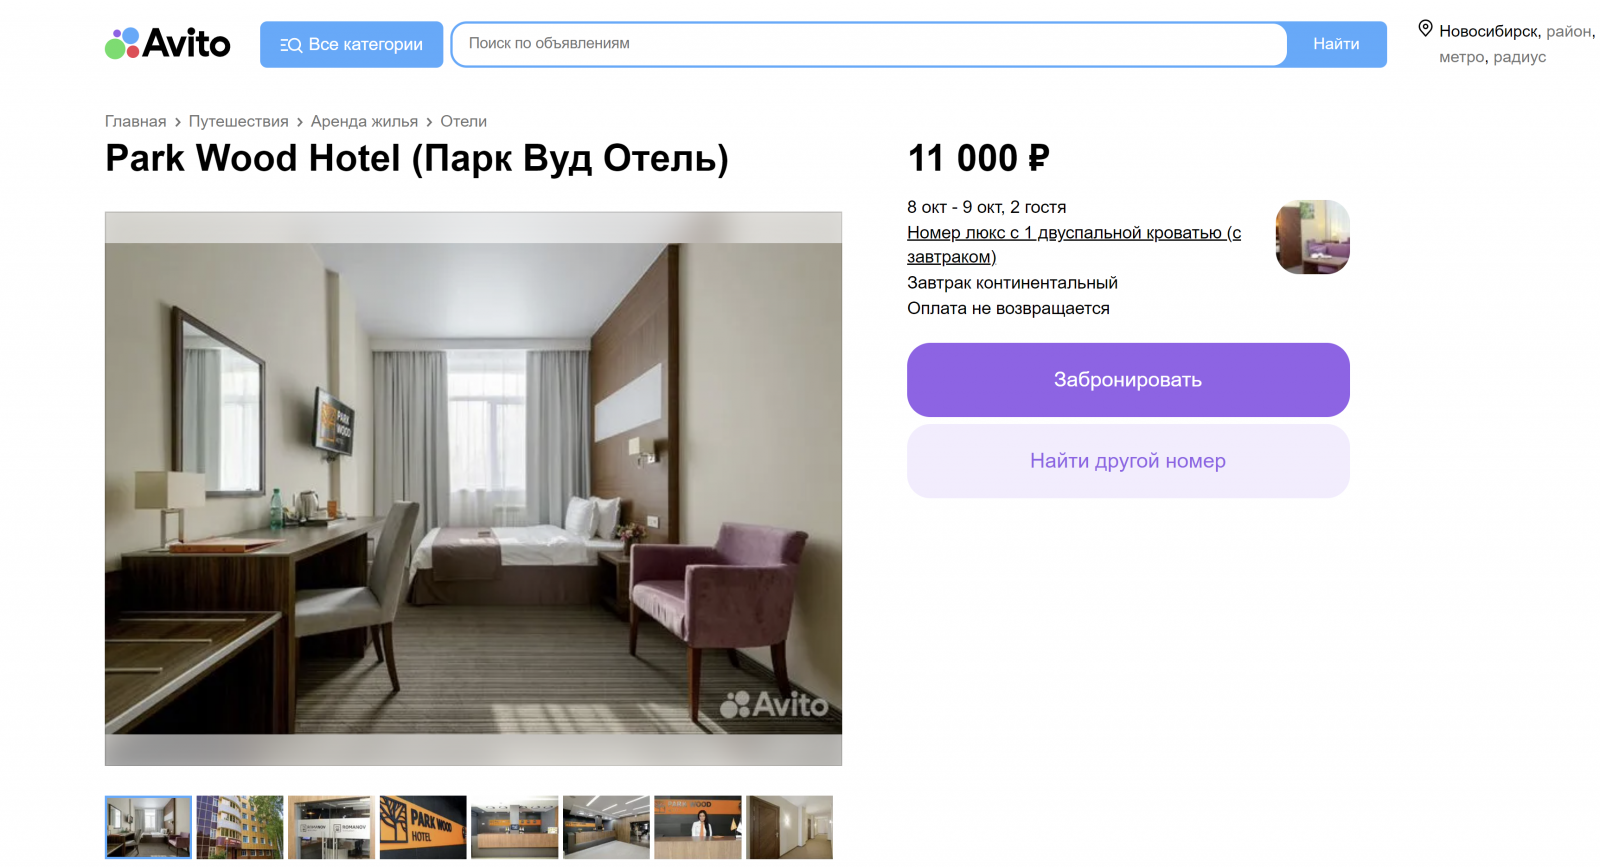Click the 'Park Wood Hotel (Парк Вуд Отель)' title
This screenshot has height=868, width=1600.
pos(417,158)
